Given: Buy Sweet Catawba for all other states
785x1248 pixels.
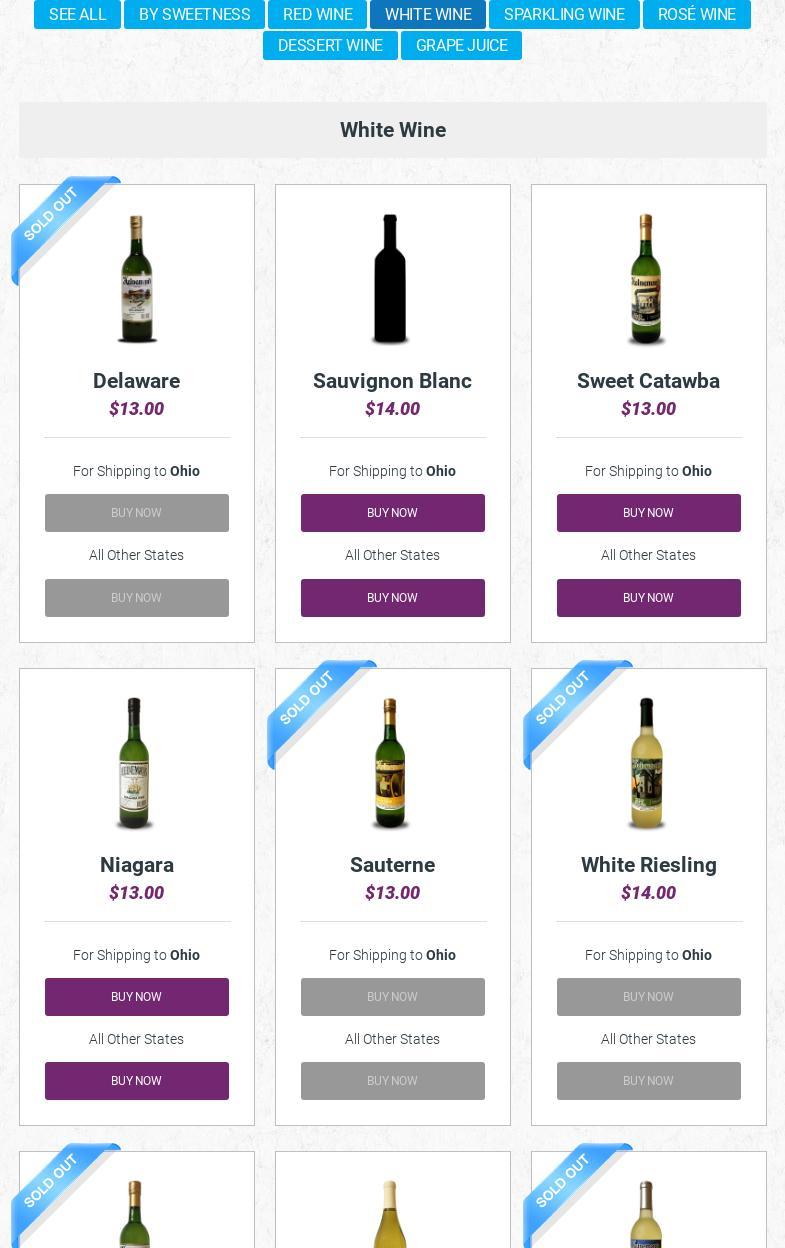Looking at the screenshot, I should [648, 598].
